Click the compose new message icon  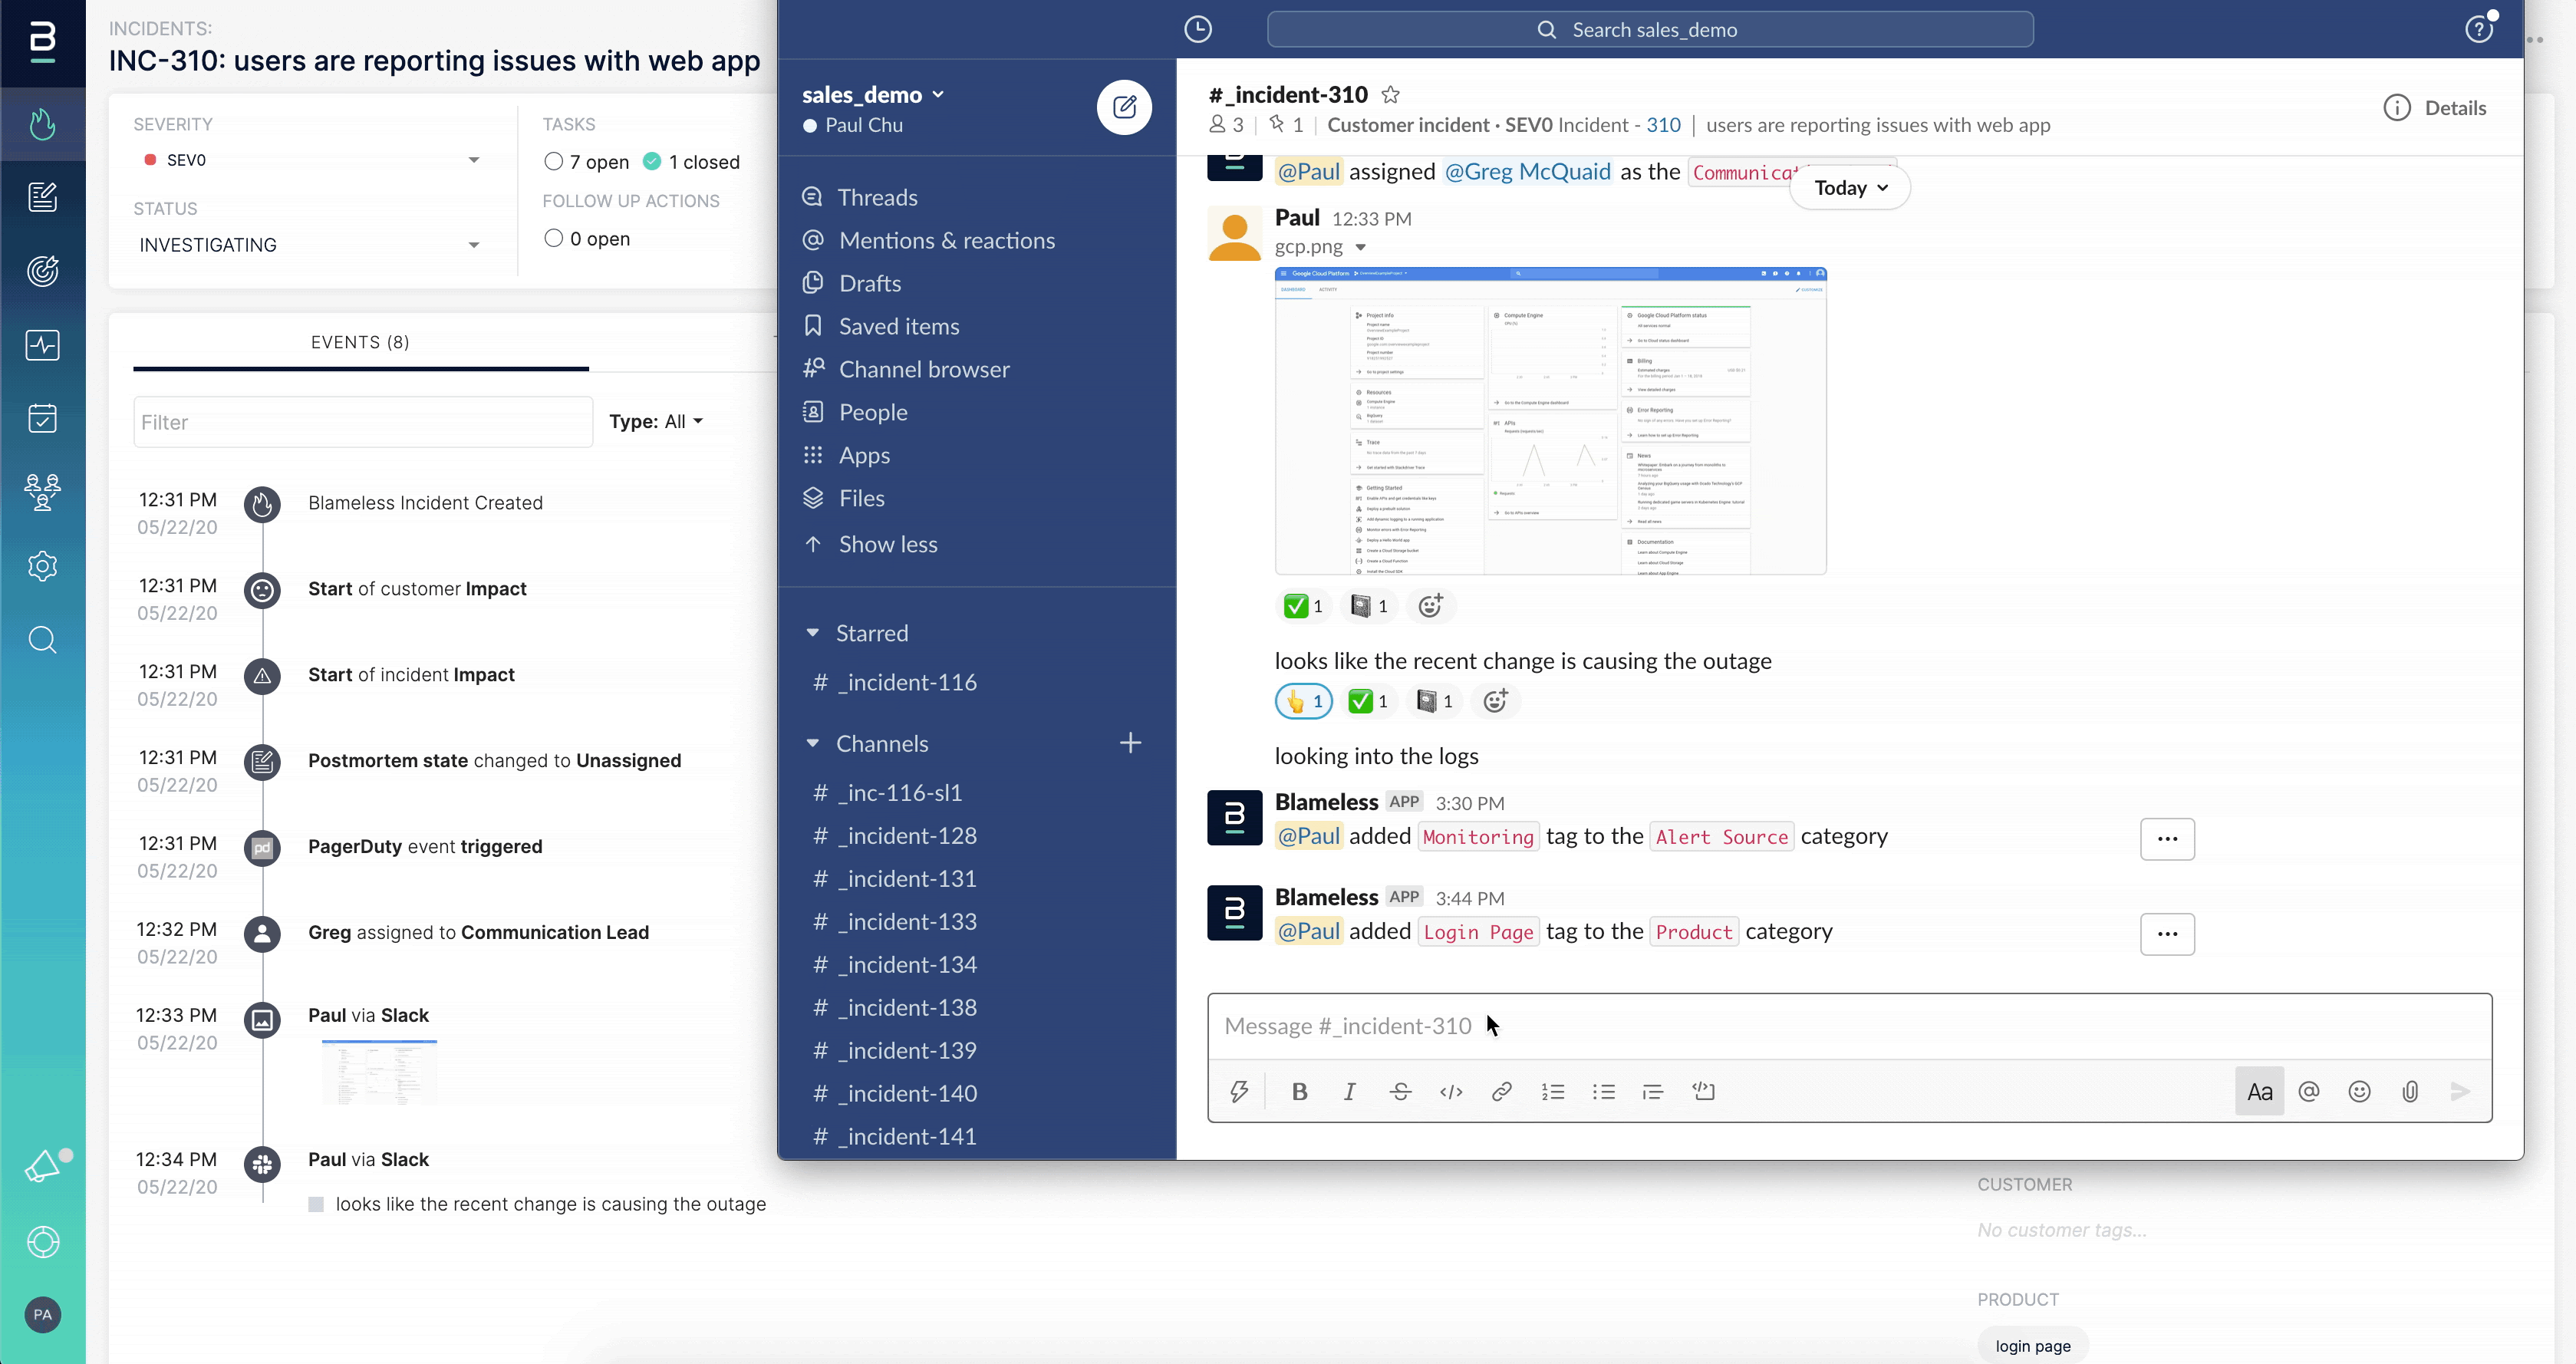tap(1124, 107)
